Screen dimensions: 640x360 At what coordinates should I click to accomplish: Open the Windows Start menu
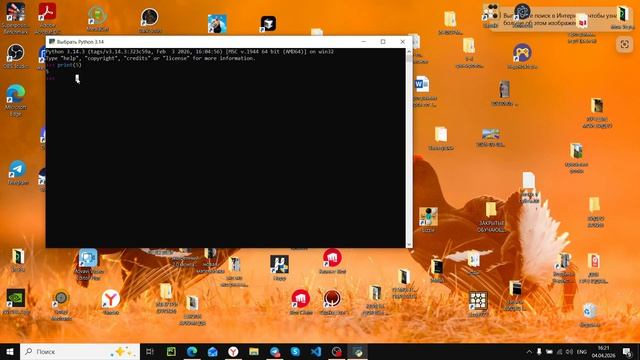[x=10, y=351]
